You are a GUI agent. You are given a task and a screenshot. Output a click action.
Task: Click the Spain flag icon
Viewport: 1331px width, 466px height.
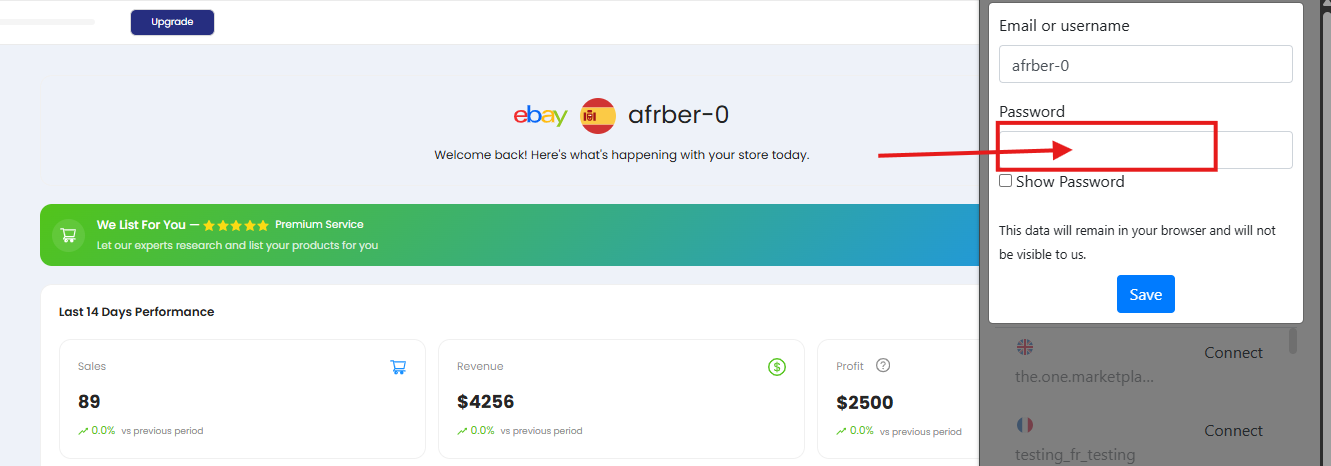point(598,116)
